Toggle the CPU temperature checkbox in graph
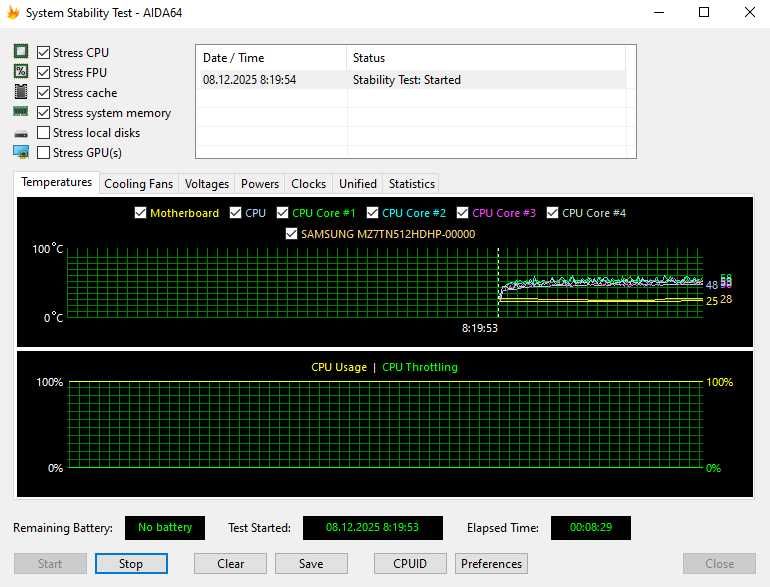 [x=235, y=213]
